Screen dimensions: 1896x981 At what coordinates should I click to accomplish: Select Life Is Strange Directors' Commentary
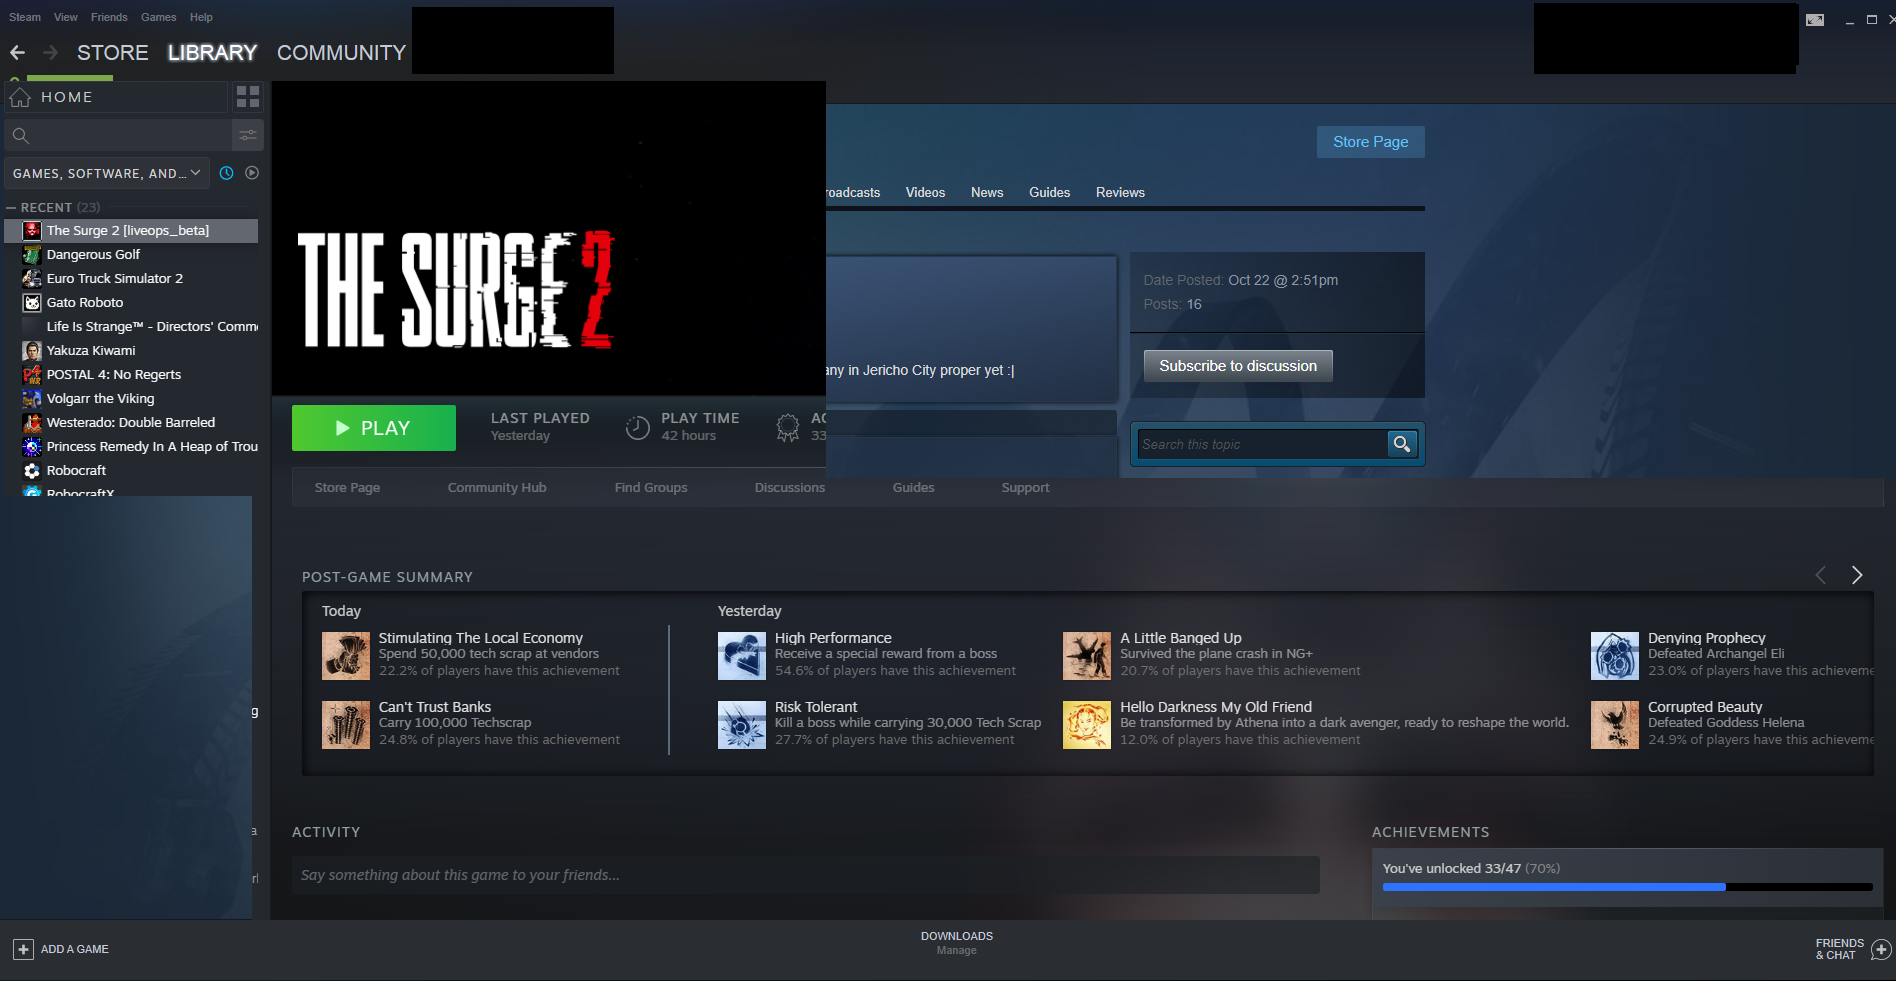coord(152,327)
